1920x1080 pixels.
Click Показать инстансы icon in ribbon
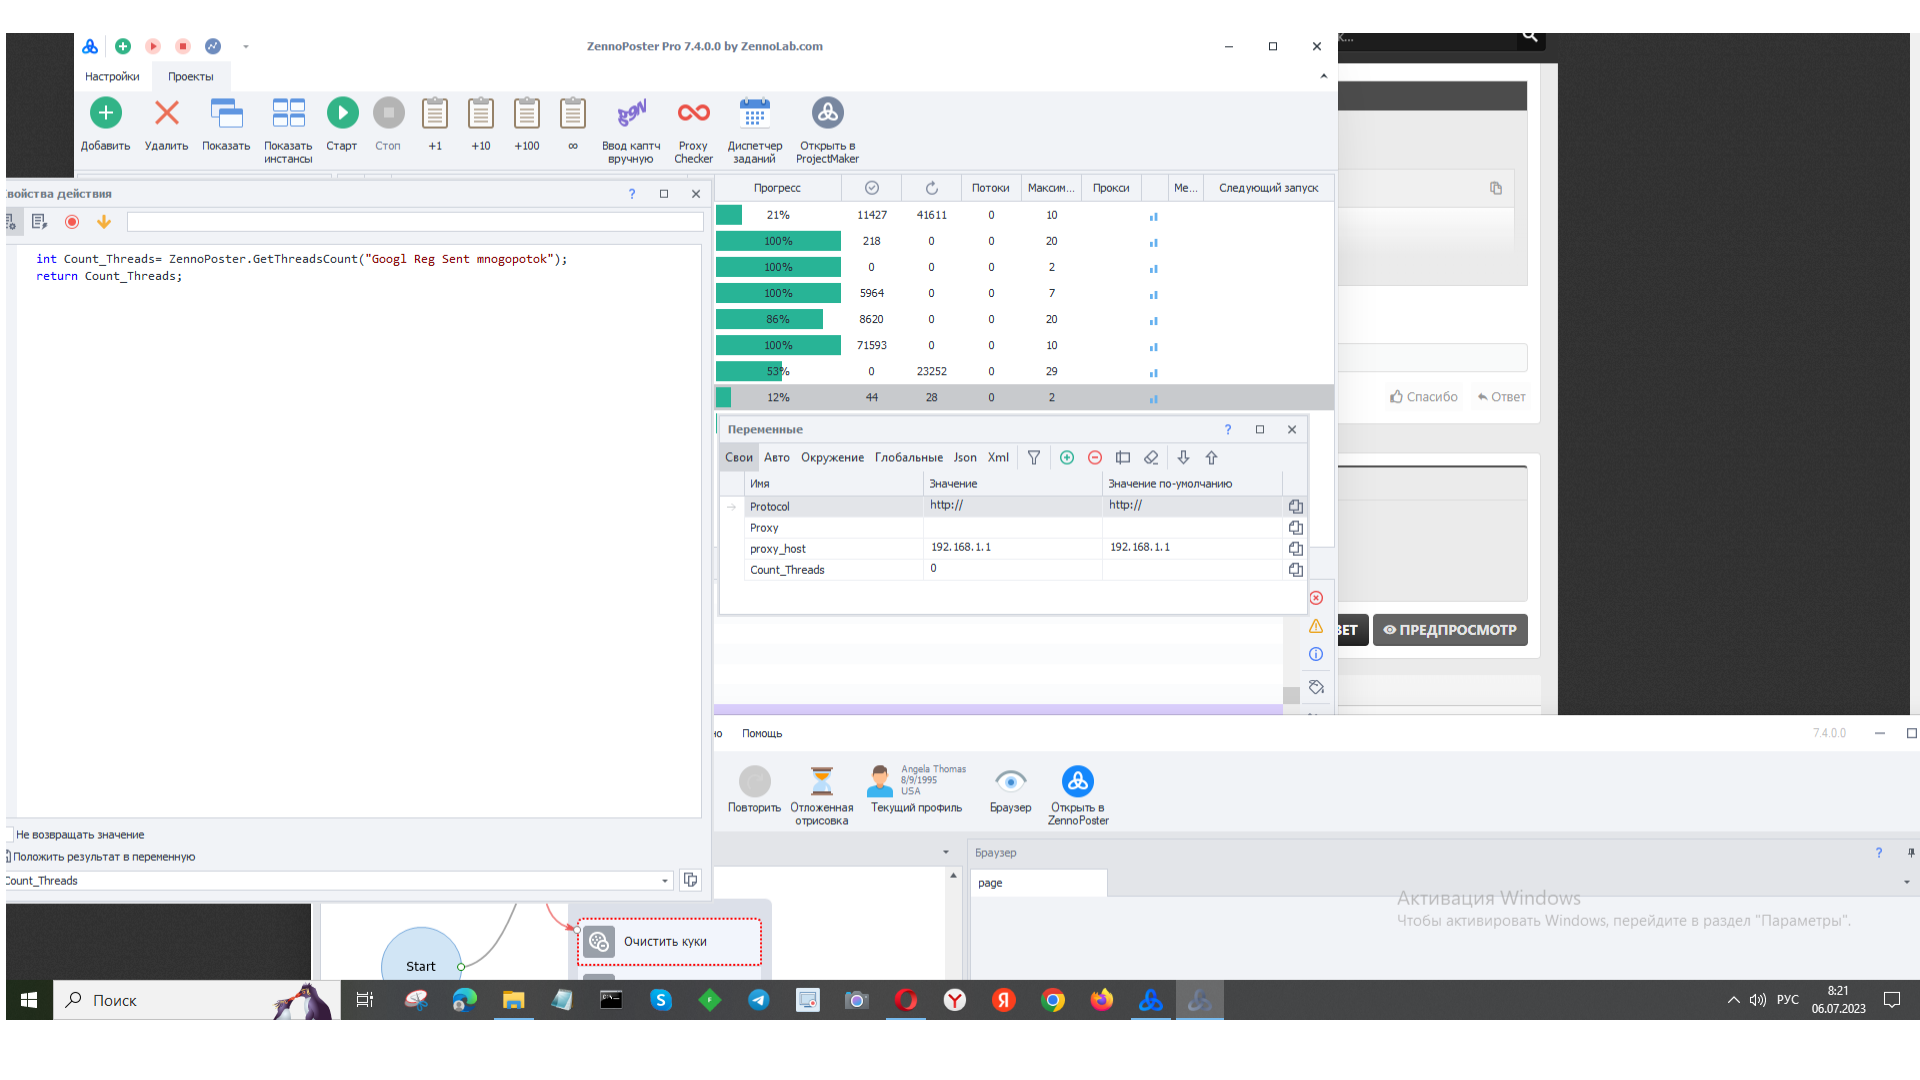pos(288,113)
